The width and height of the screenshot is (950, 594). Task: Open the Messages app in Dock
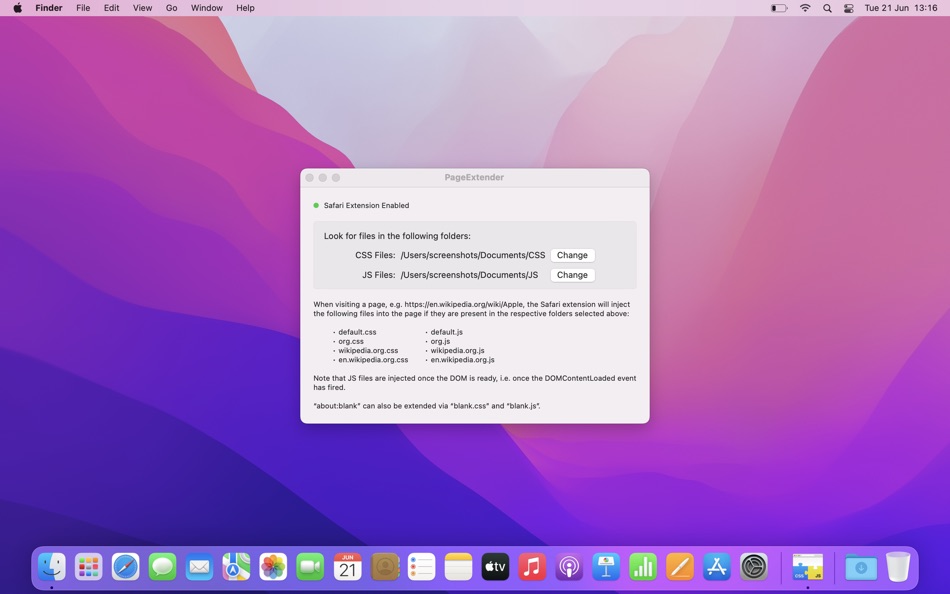click(x=162, y=567)
